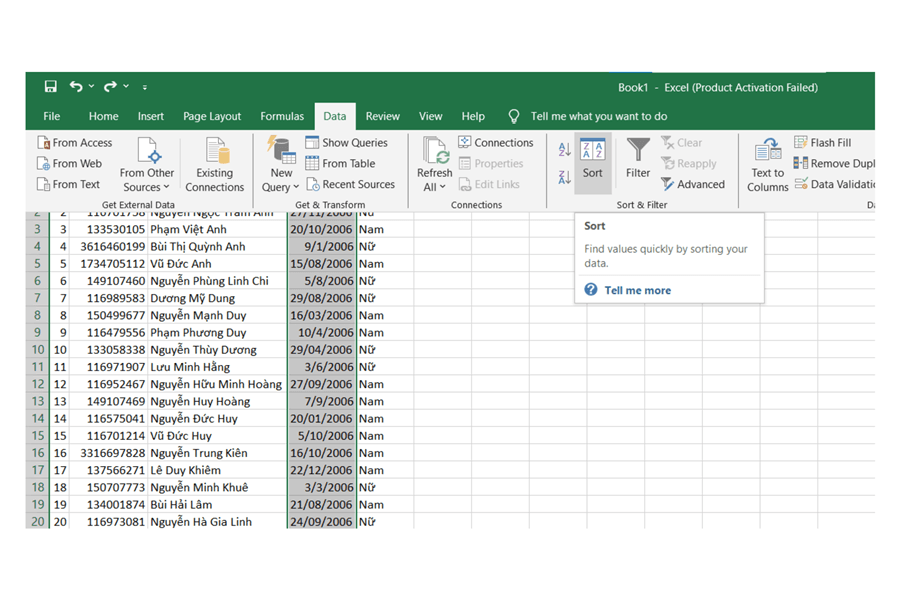The height and width of the screenshot is (600, 900).
Task: Switch to the Review tab
Action: (382, 116)
